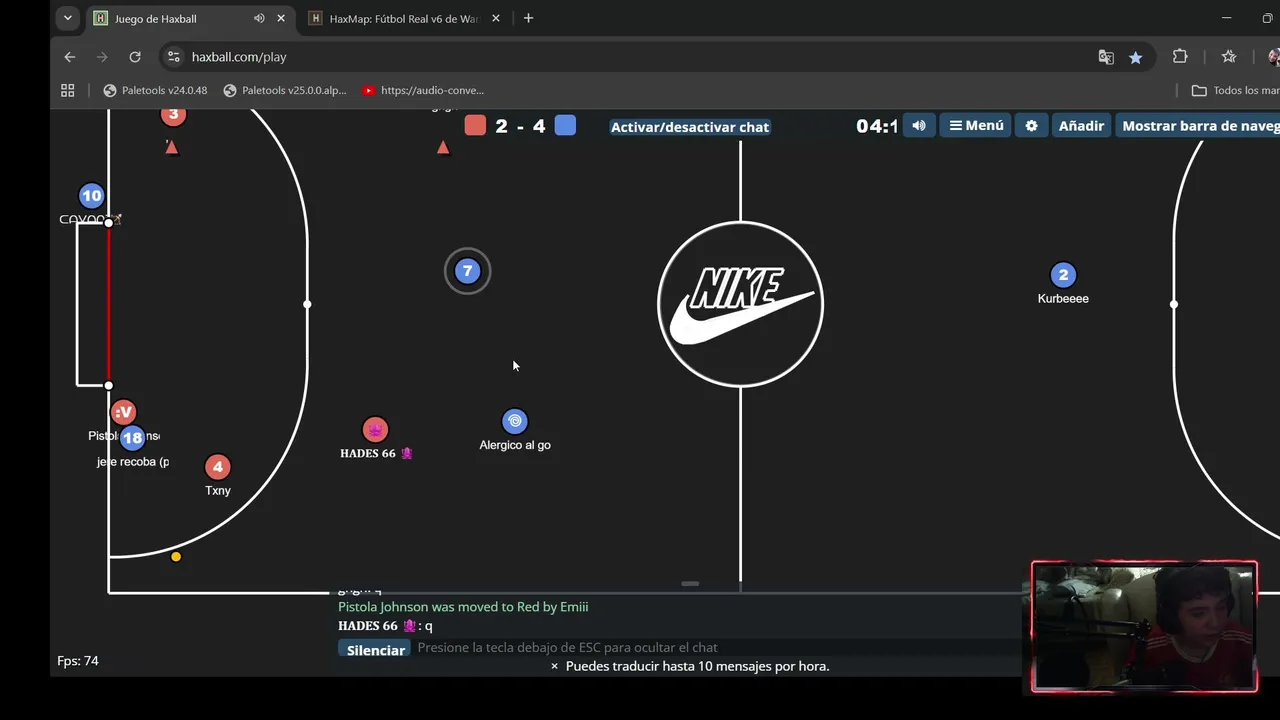Open game settings gear button
This screenshot has height=720, width=1280.
click(1031, 125)
